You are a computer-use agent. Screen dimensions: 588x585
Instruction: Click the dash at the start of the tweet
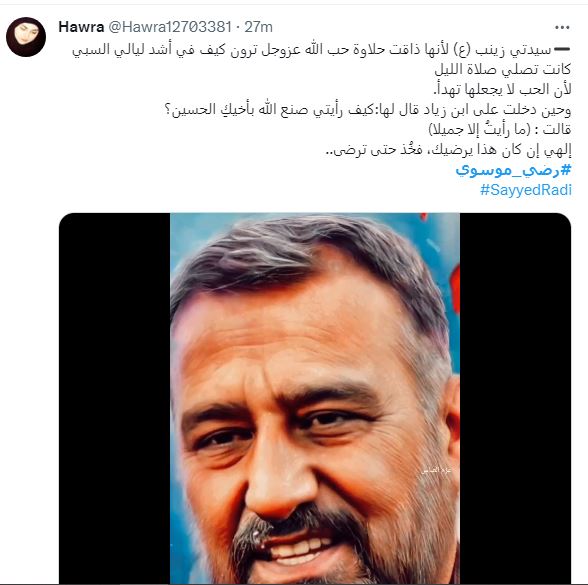click(562, 50)
